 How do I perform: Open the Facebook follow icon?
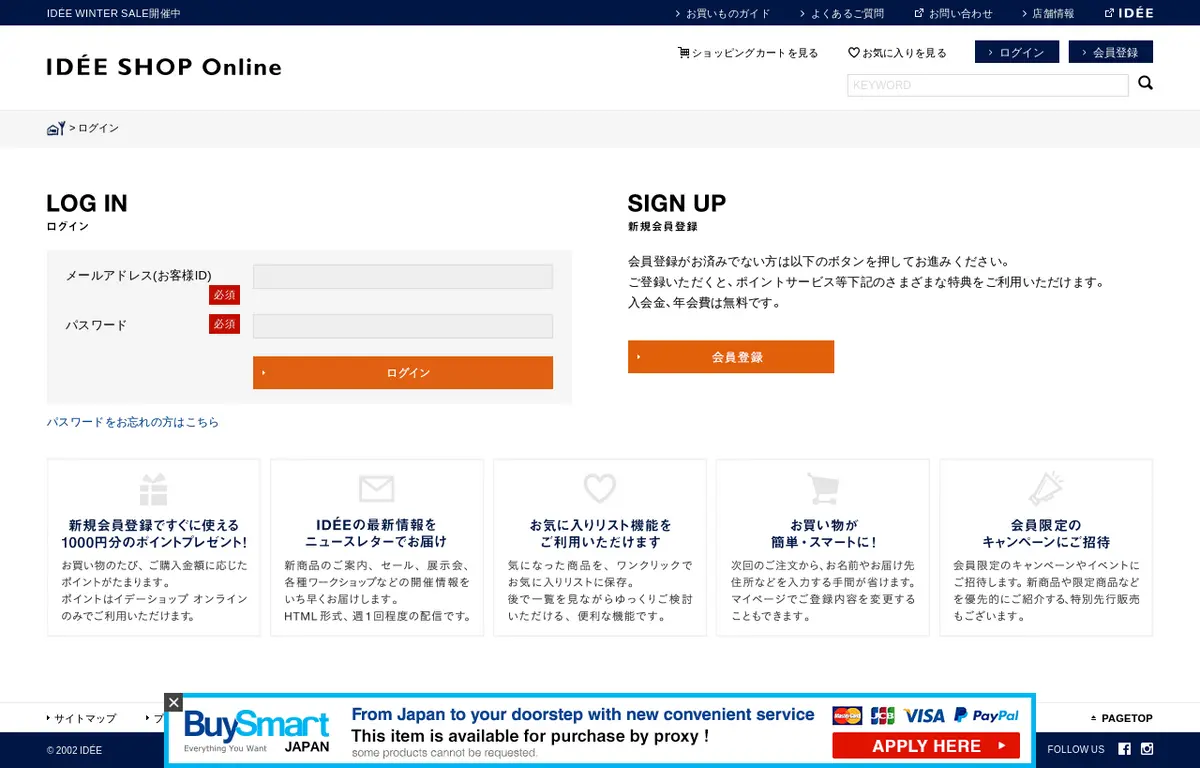pyautogui.click(x=1124, y=749)
